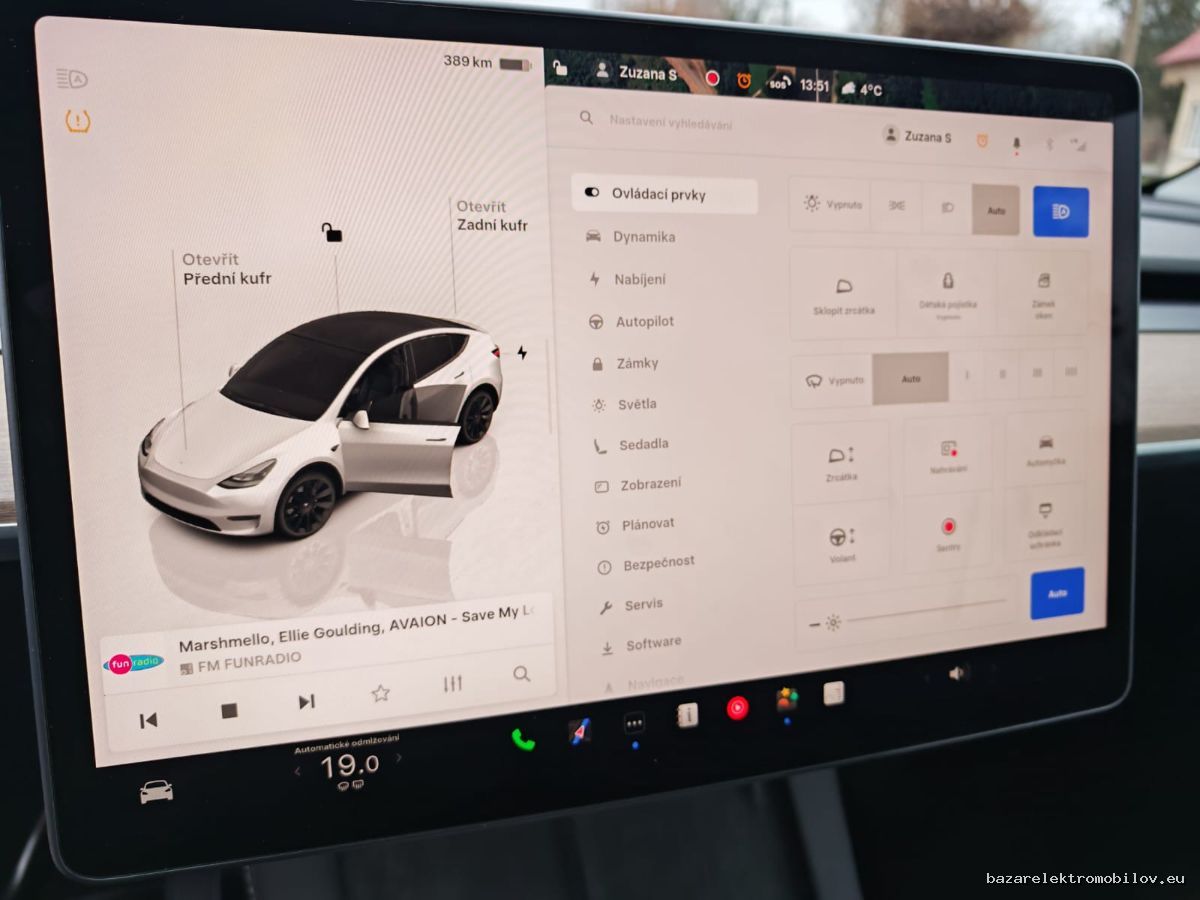Set wipers to Auto
This screenshot has height=900, width=1200.
pos(911,378)
